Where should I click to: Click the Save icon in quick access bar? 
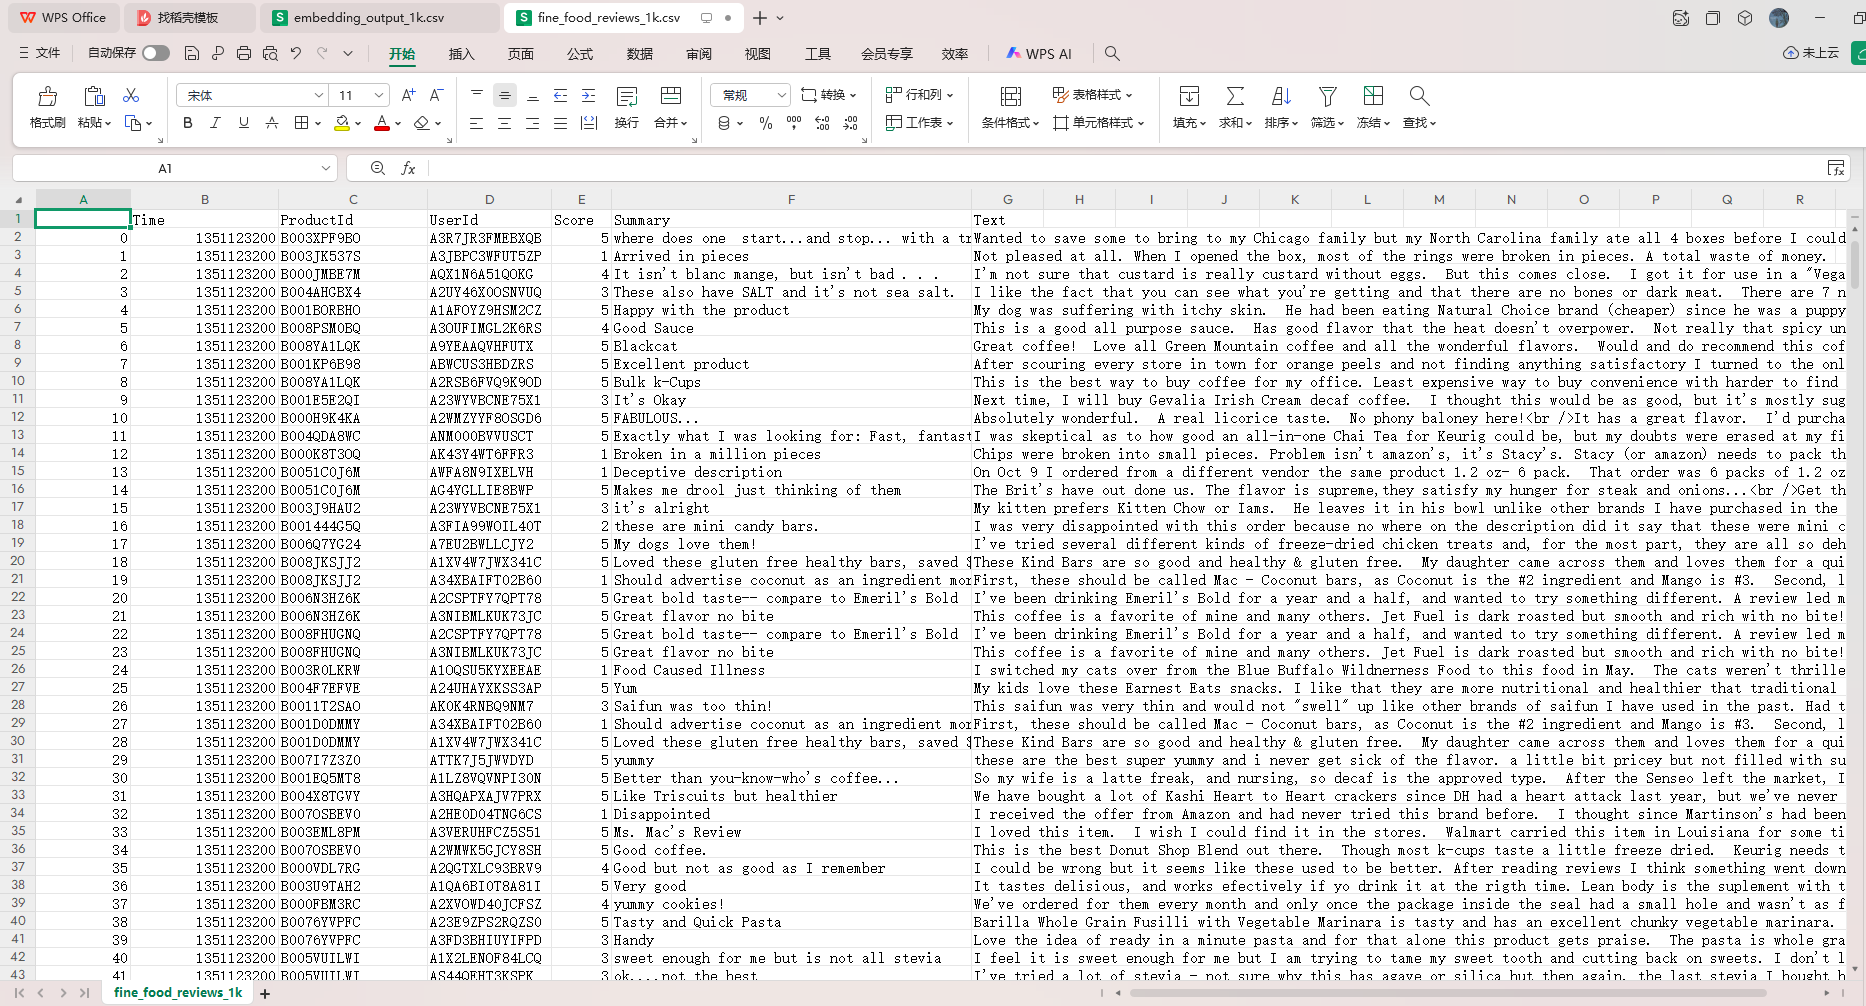click(x=192, y=53)
